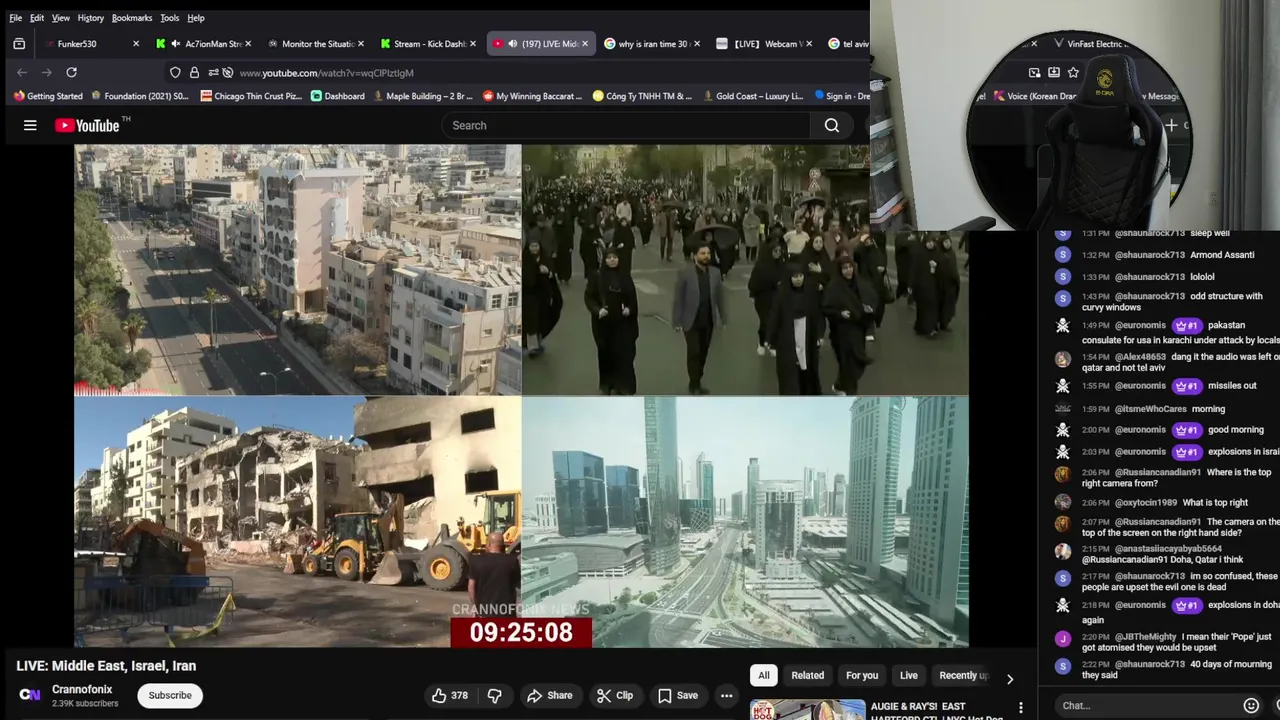Screen dimensions: 1280x720
Task: Switch to Monitor the Situation tab
Action: coord(316,44)
